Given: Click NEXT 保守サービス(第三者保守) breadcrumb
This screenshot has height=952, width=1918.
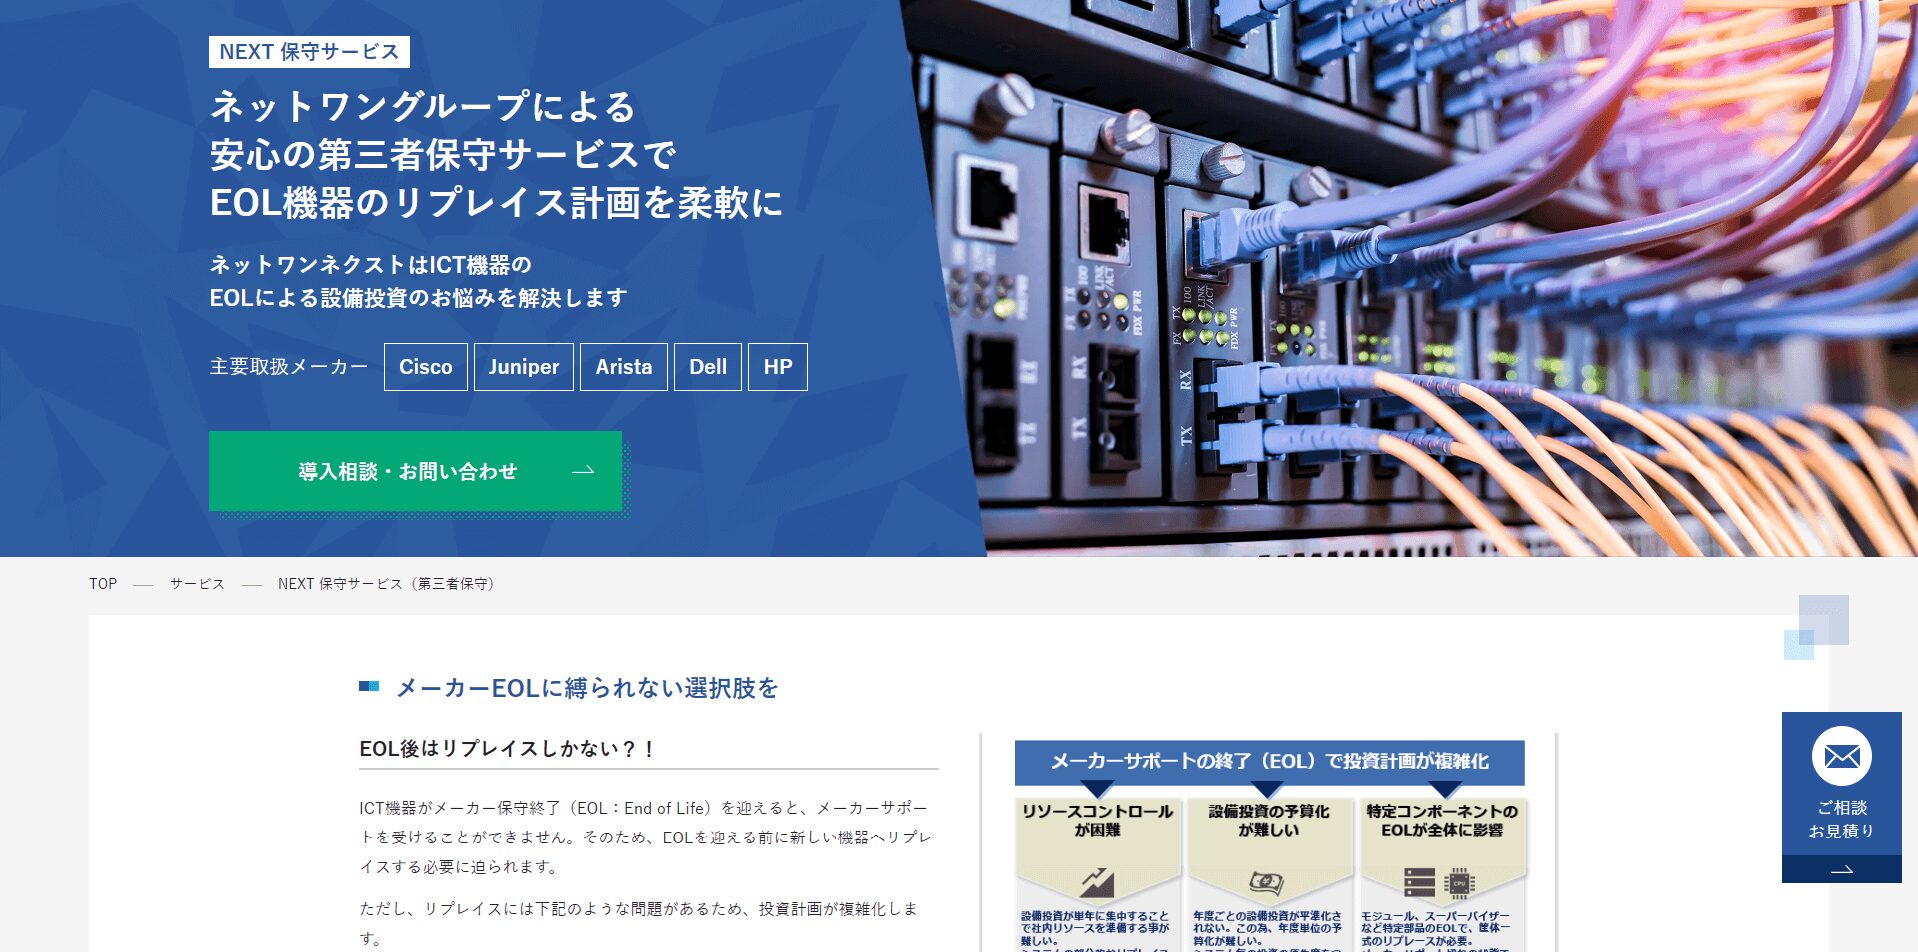Looking at the screenshot, I should pos(386,584).
